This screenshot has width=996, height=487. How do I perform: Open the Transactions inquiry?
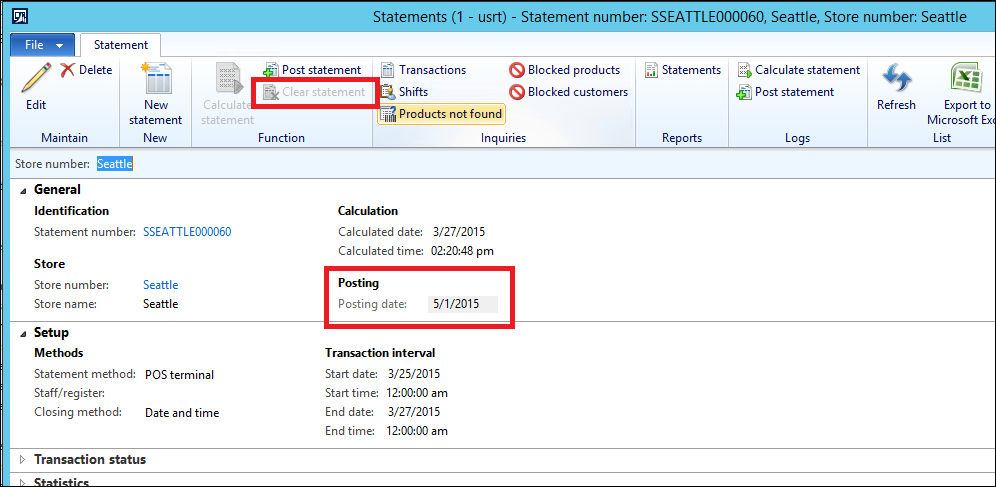coord(423,70)
